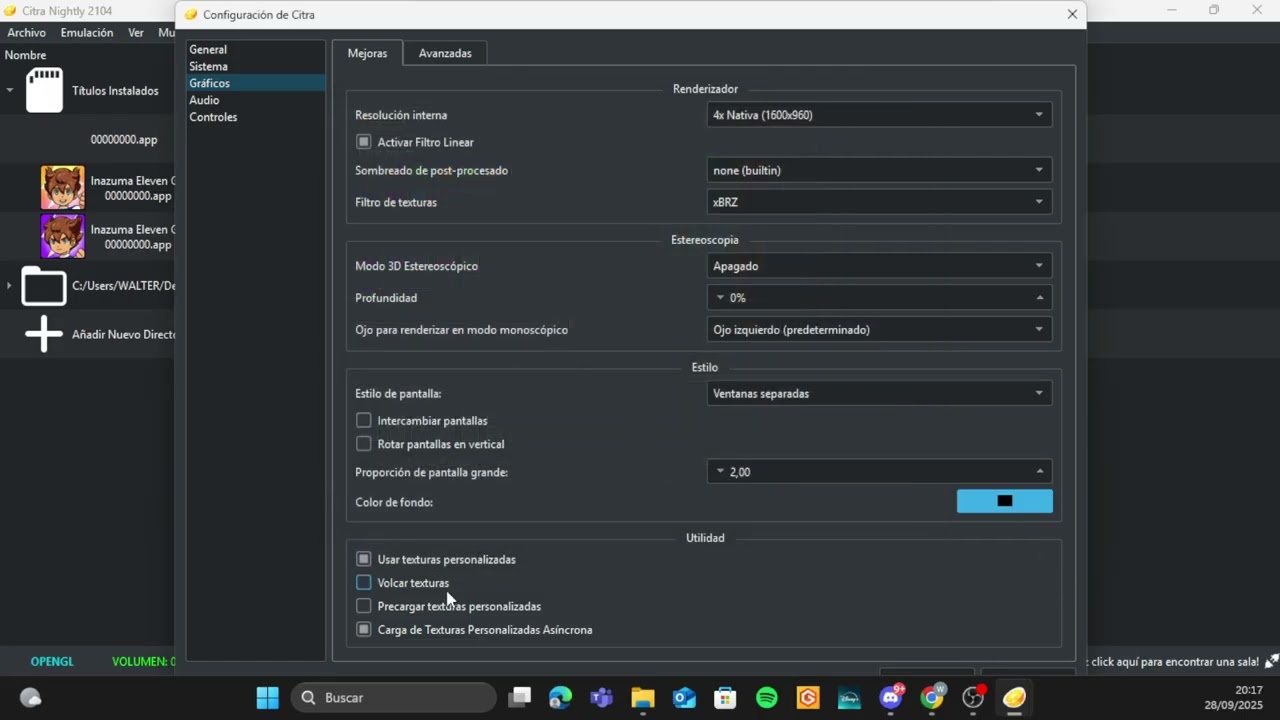Open the Modo 3D Estereoscópico dropdown

(879, 266)
